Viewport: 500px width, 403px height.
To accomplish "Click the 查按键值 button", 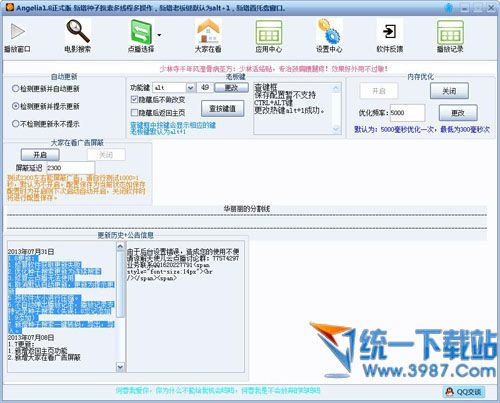I will tap(222, 108).
